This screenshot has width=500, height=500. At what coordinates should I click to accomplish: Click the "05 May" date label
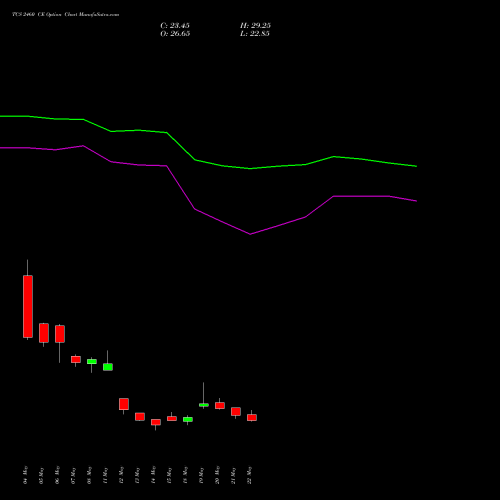click(42, 475)
